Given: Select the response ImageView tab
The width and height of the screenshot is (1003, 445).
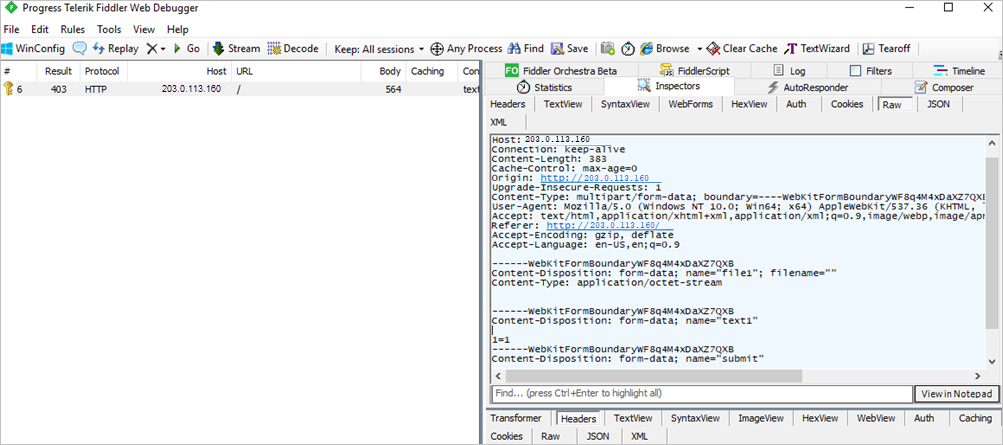Looking at the screenshot, I should [761, 418].
